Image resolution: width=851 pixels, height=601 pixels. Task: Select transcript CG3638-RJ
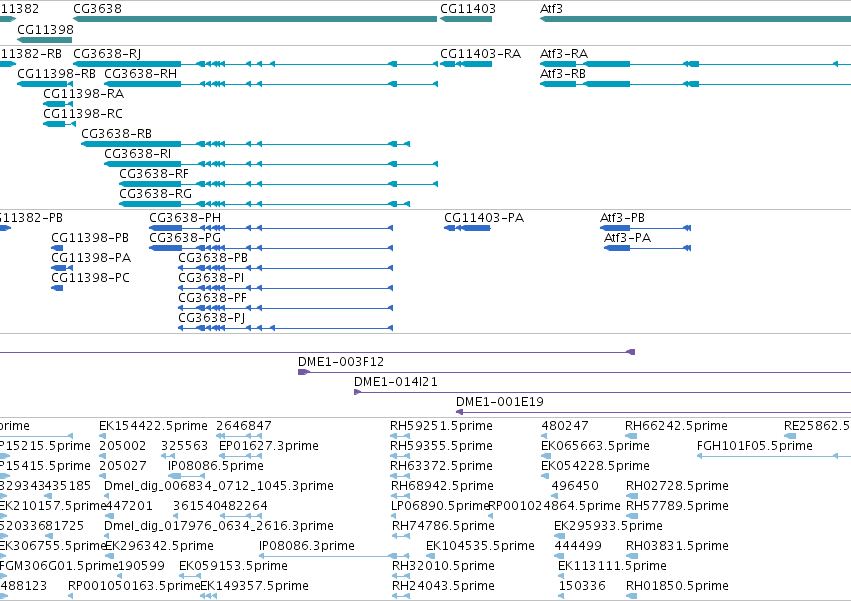pyautogui.click(x=255, y=64)
